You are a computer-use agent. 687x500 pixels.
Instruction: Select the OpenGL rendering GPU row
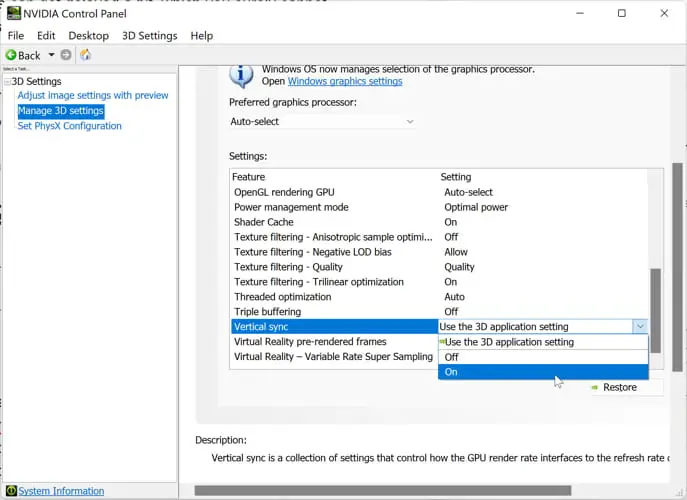pos(439,192)
